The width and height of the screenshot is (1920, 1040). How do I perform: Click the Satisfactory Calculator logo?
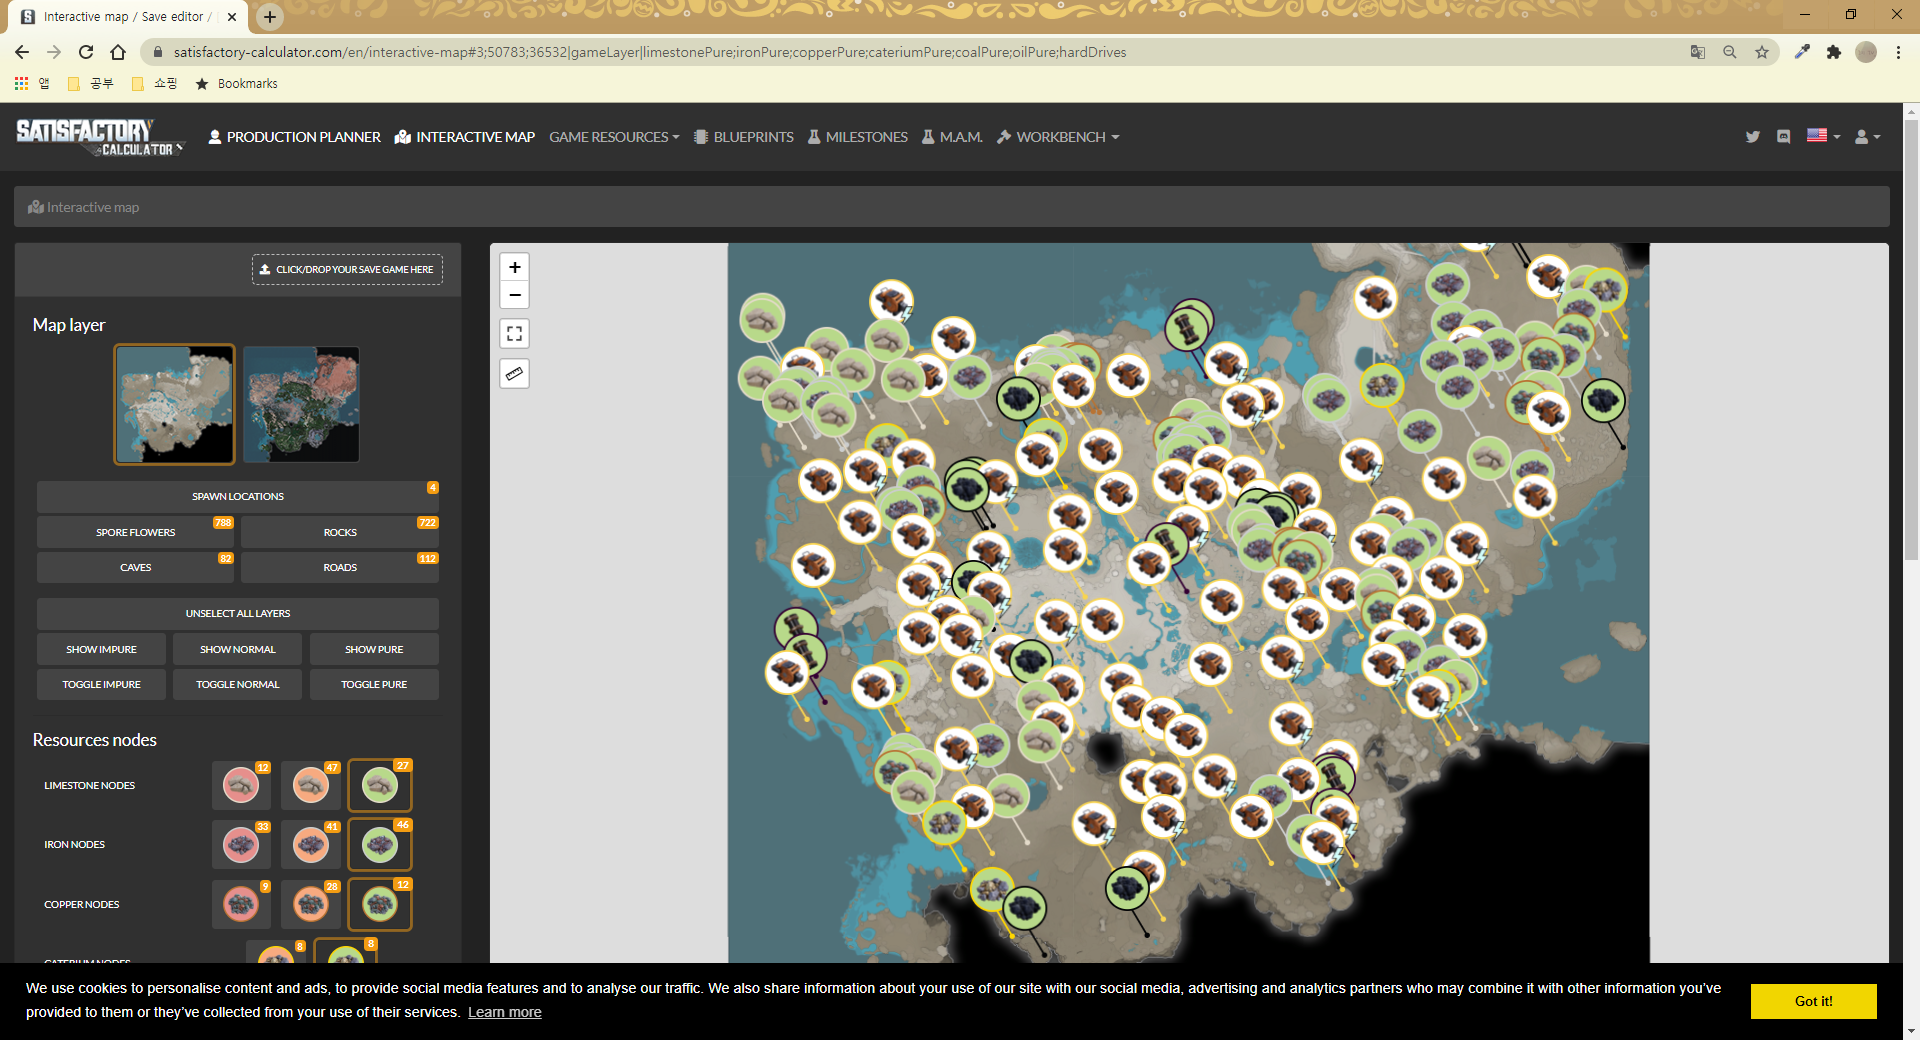click(100, 137)
